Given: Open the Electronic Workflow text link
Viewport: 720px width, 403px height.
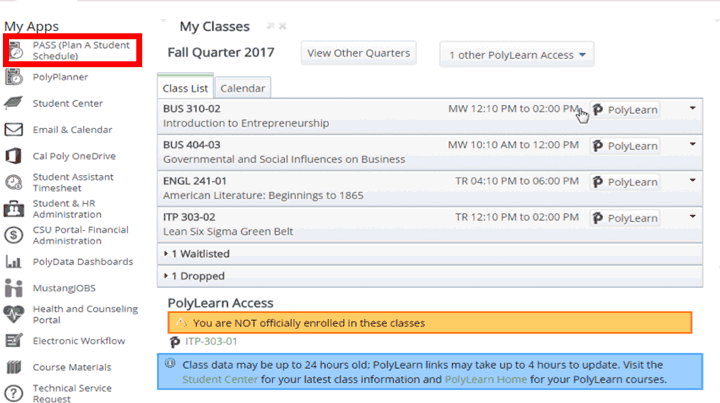Looking at the screenshot, I should (79, 341).
